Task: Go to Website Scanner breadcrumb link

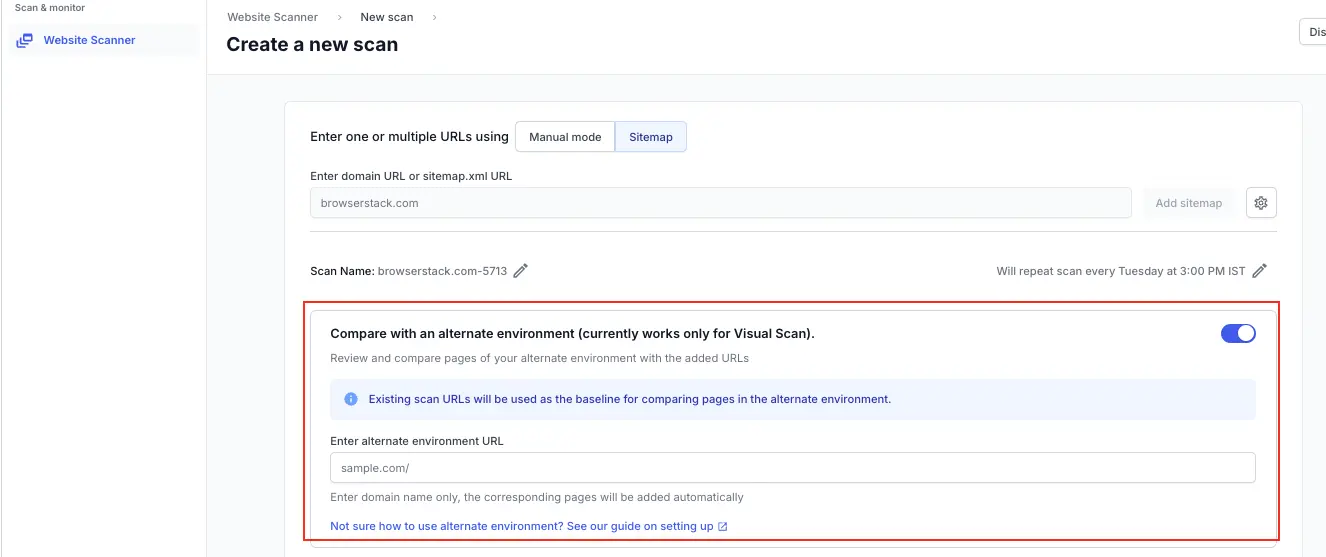Action: [x=272, y=17]
